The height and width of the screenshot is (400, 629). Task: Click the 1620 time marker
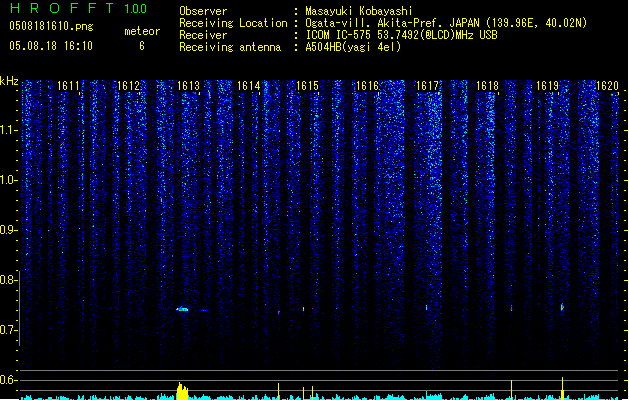point(607,86)
